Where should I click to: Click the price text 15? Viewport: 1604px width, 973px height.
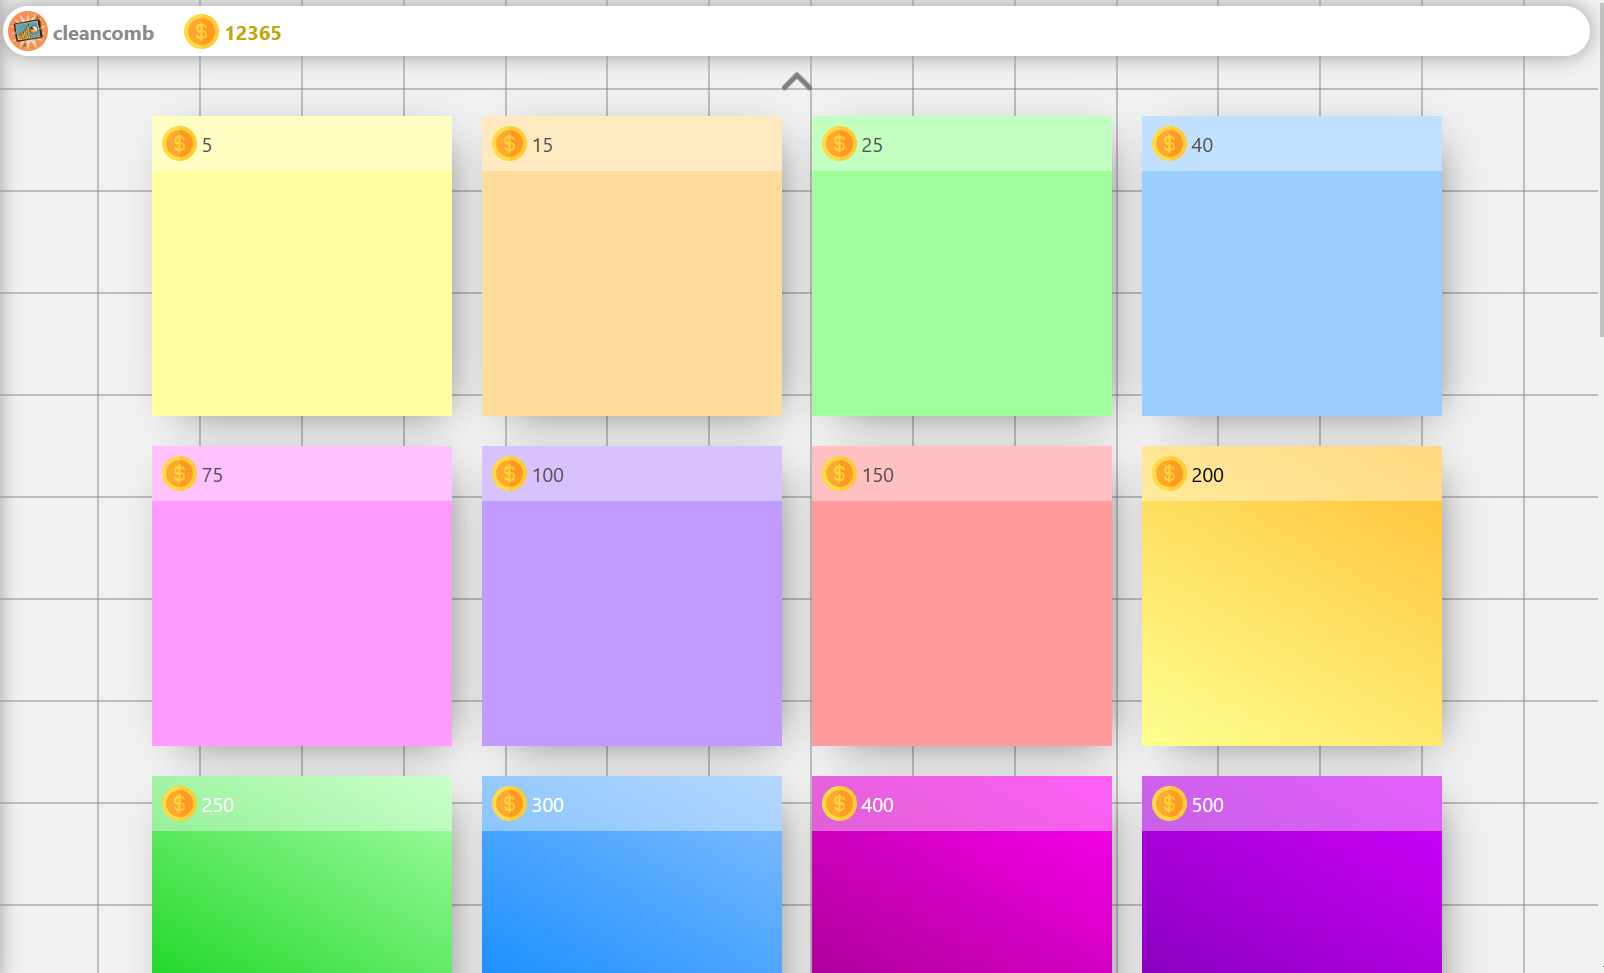click(542, 145)
